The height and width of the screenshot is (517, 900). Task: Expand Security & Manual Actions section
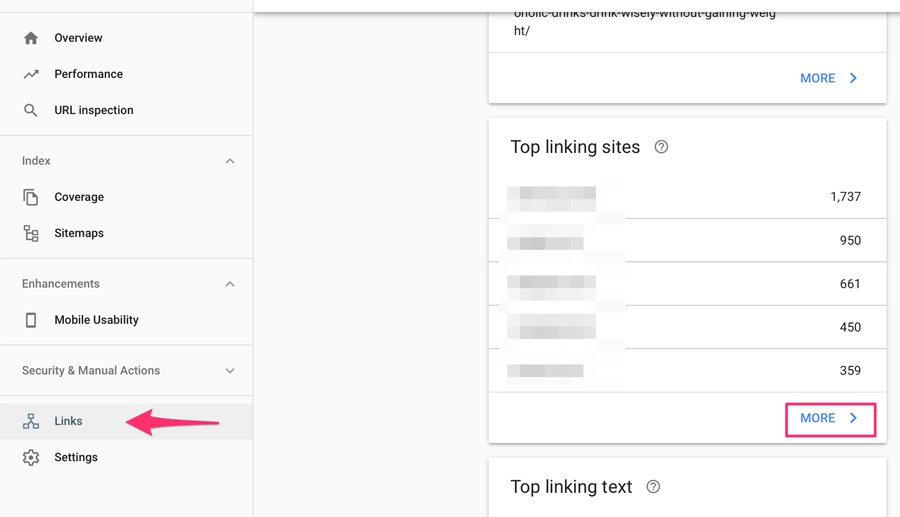pyautogui.click(x=230, y=371)
